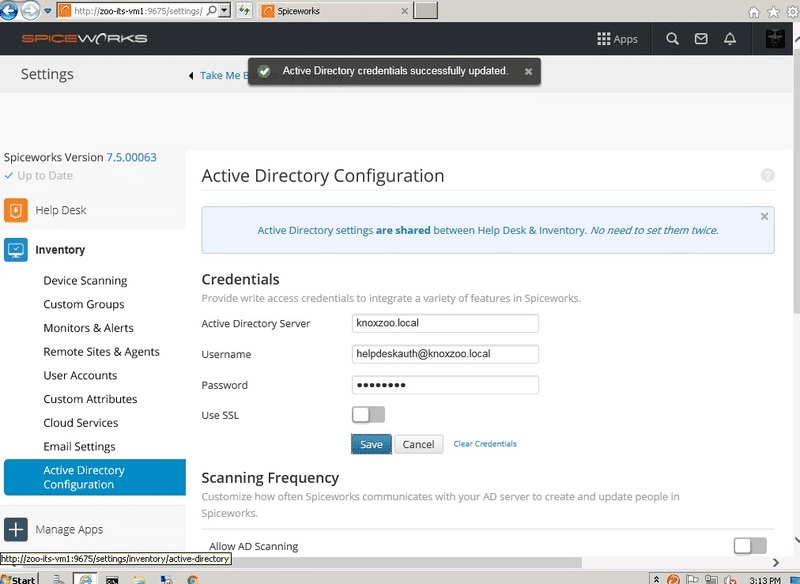Image resolution: width=800 pixels, height=584 pixels.
Task: Open a new blank browser tab
Action: 425,11
